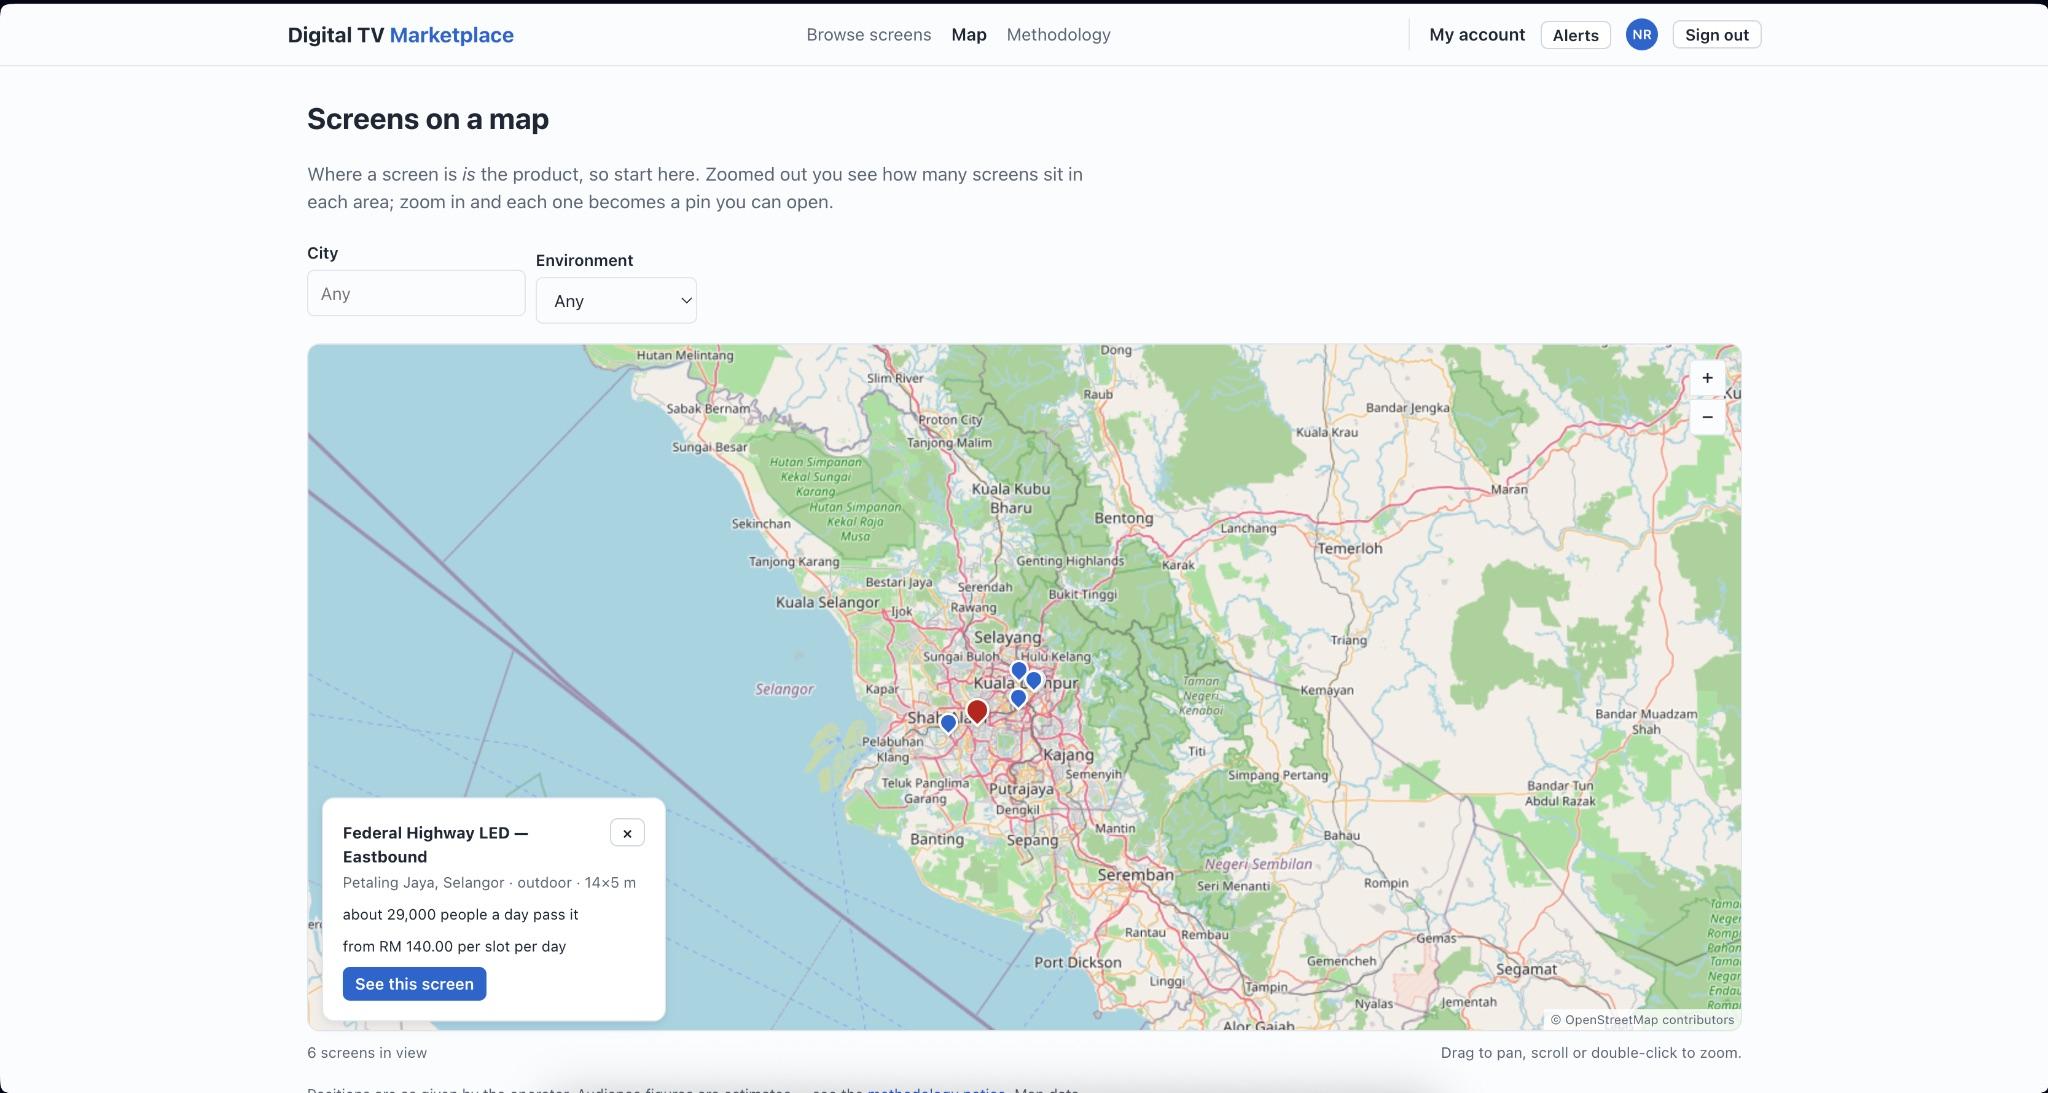The height and width of the screenshot is (1093, 2048).
Task: Click the '6 screens in view' text
Action: (x=367, y=1053)
